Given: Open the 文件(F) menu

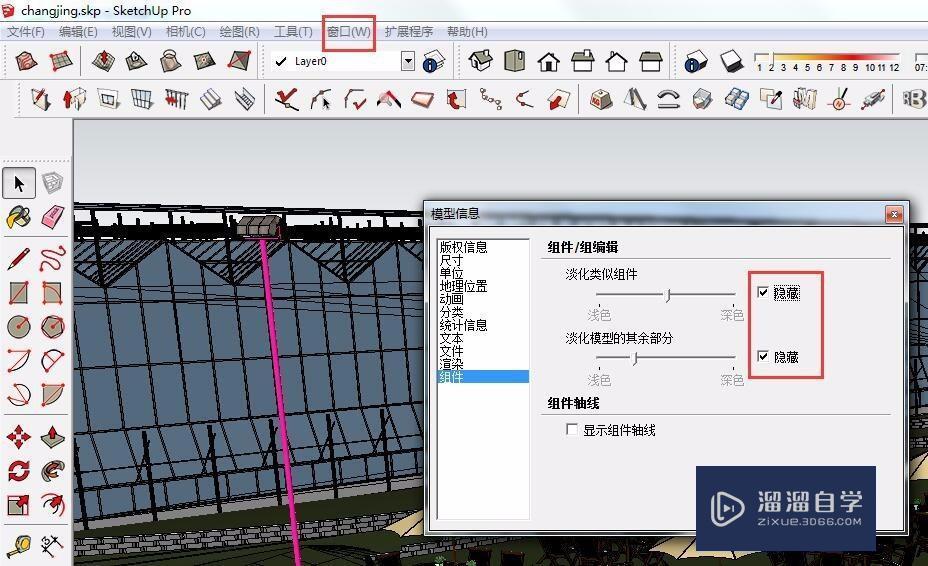Looking at the screenshot, I should click(x=26, y=31).
